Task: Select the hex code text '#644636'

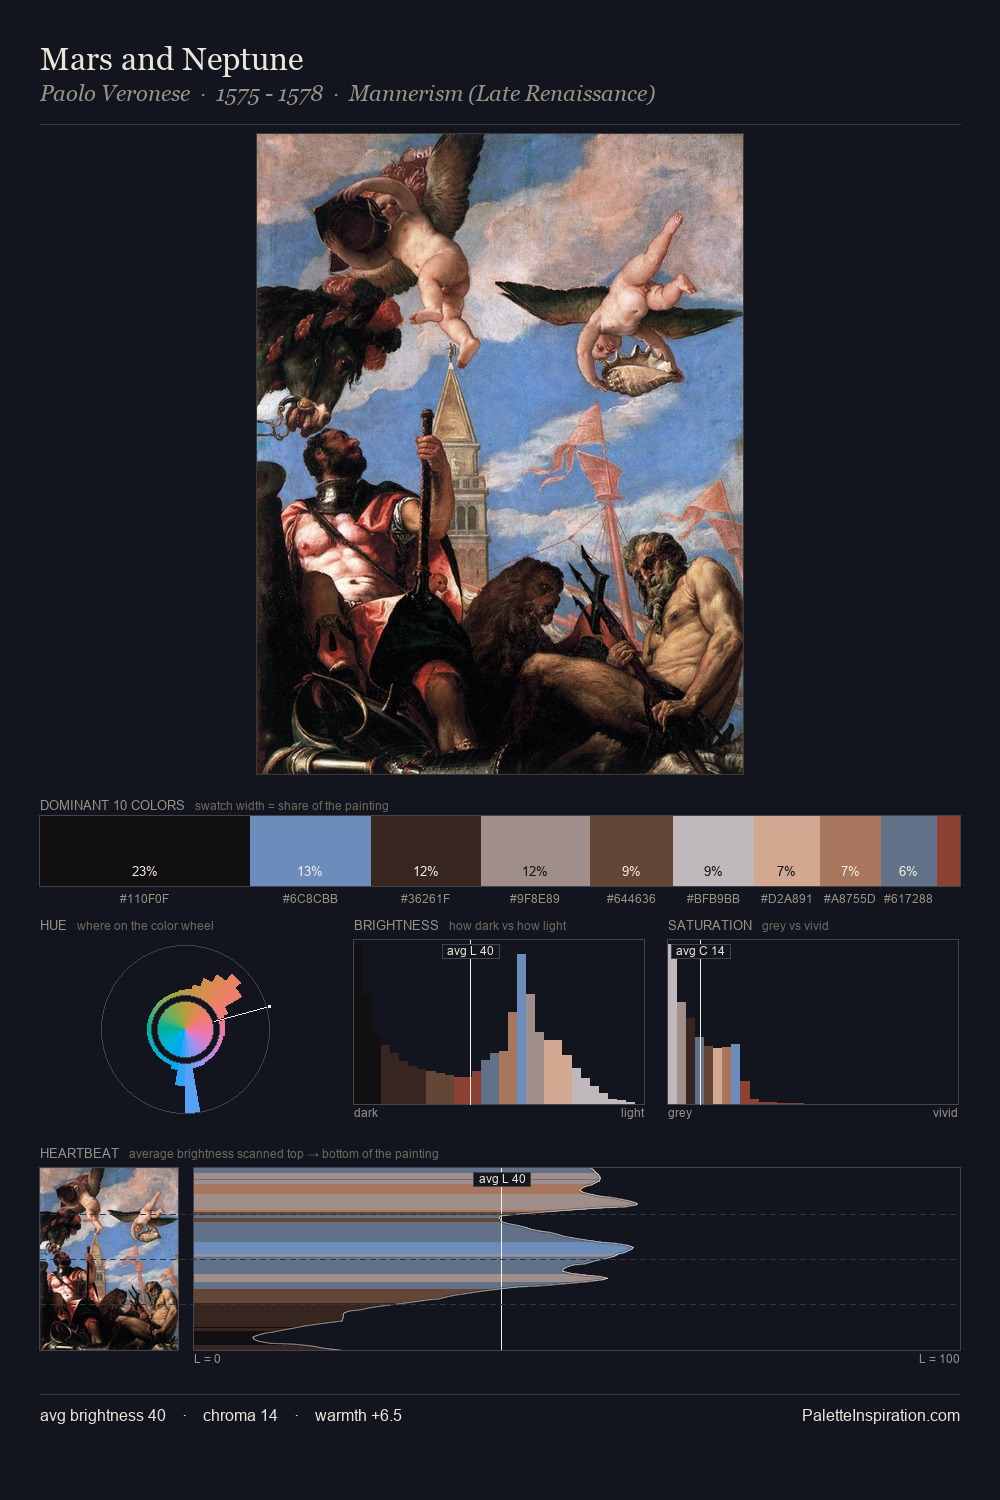Action: pos(631,898)
